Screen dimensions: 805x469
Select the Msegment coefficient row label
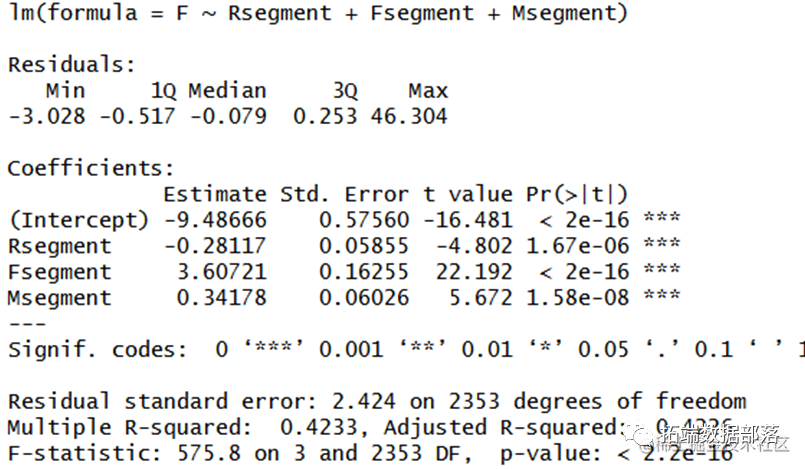pos(60,298)
